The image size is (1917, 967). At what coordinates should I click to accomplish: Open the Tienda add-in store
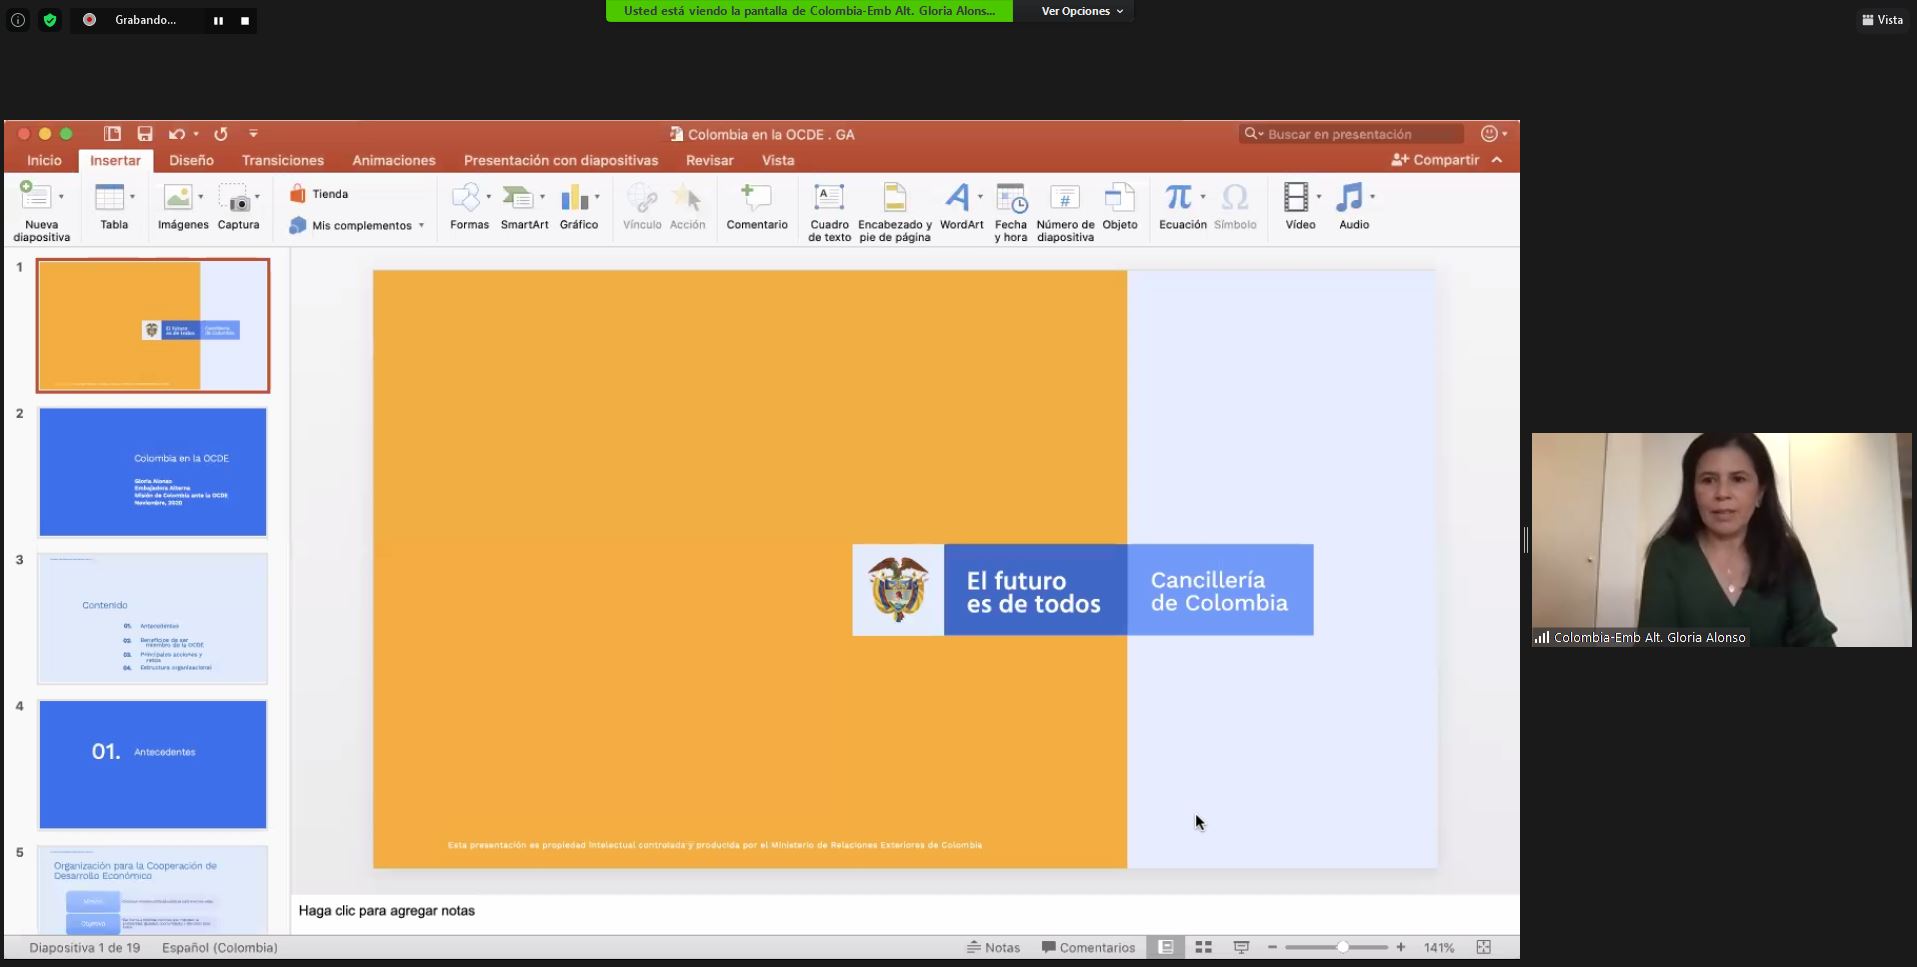click(x=319, y=194)
